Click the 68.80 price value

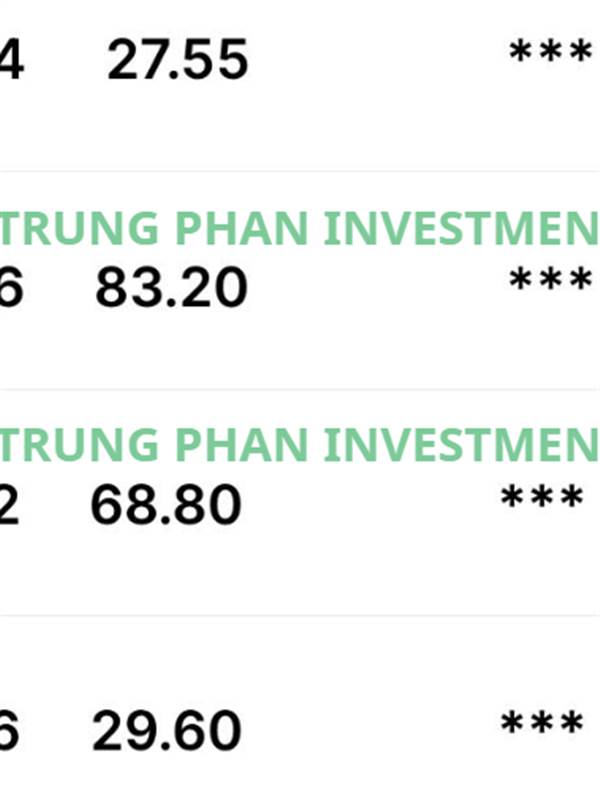(x=166, y=507)
